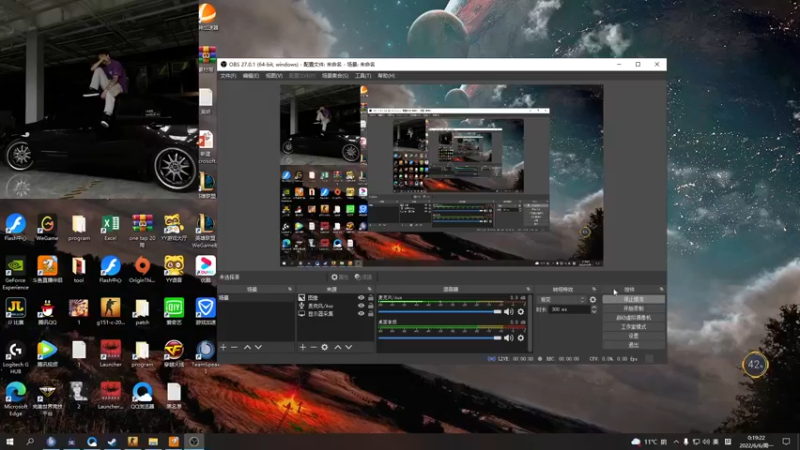Click the 300 ms transition duration field

click(x=569, y=309)
